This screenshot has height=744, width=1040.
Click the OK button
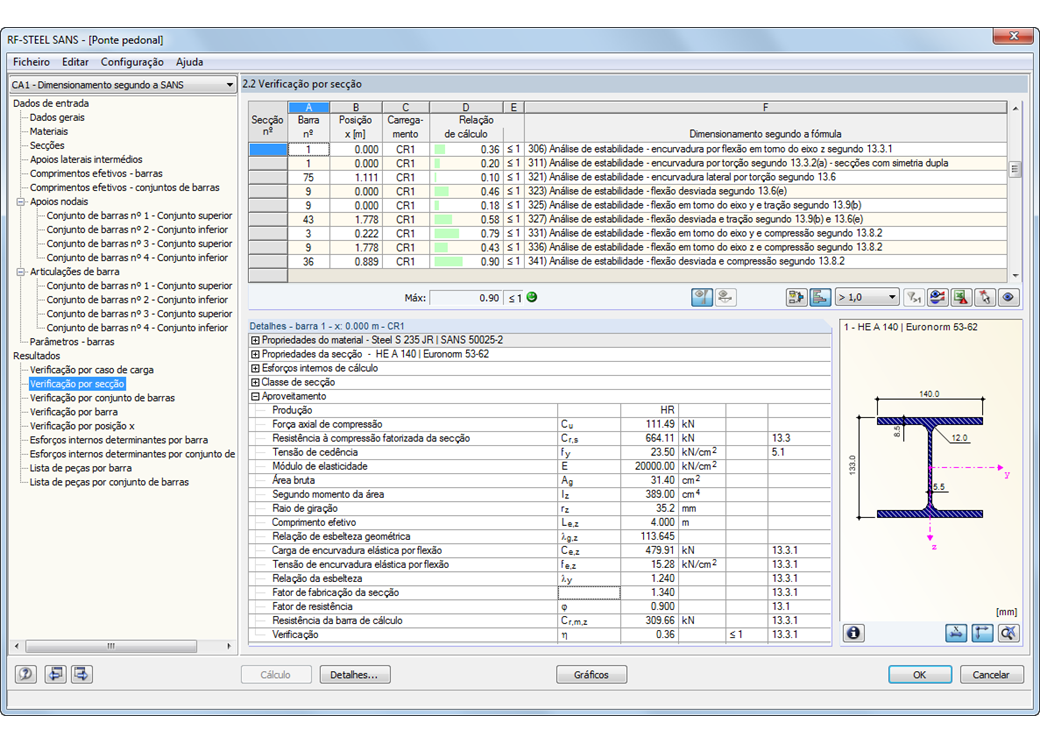point(920,675)
